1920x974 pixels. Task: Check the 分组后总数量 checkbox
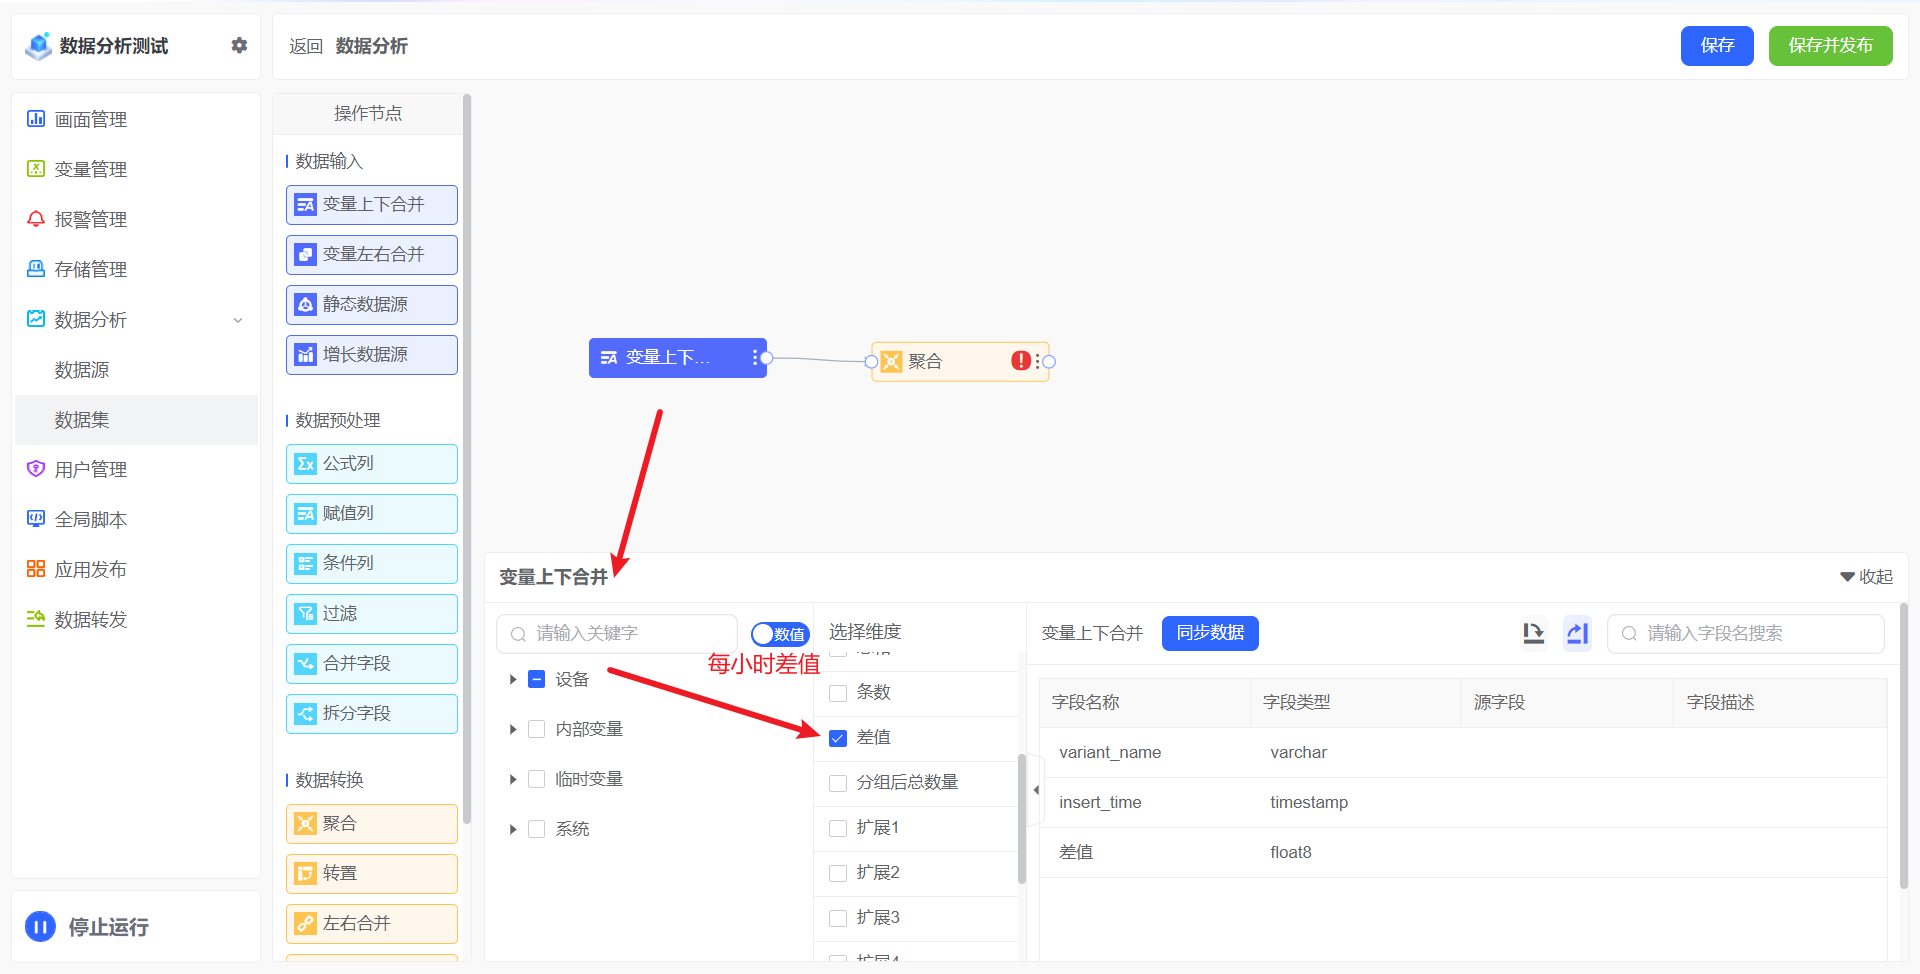837,782
